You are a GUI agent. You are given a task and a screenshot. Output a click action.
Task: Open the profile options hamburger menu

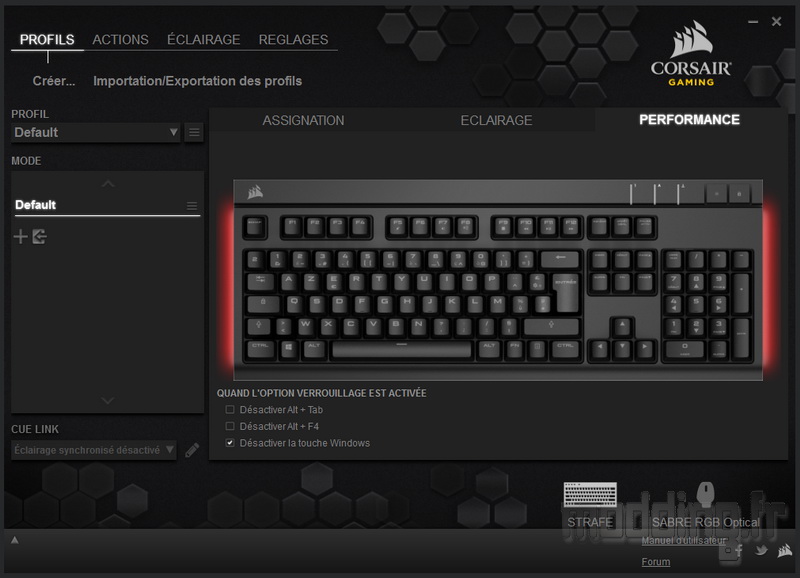194,133
